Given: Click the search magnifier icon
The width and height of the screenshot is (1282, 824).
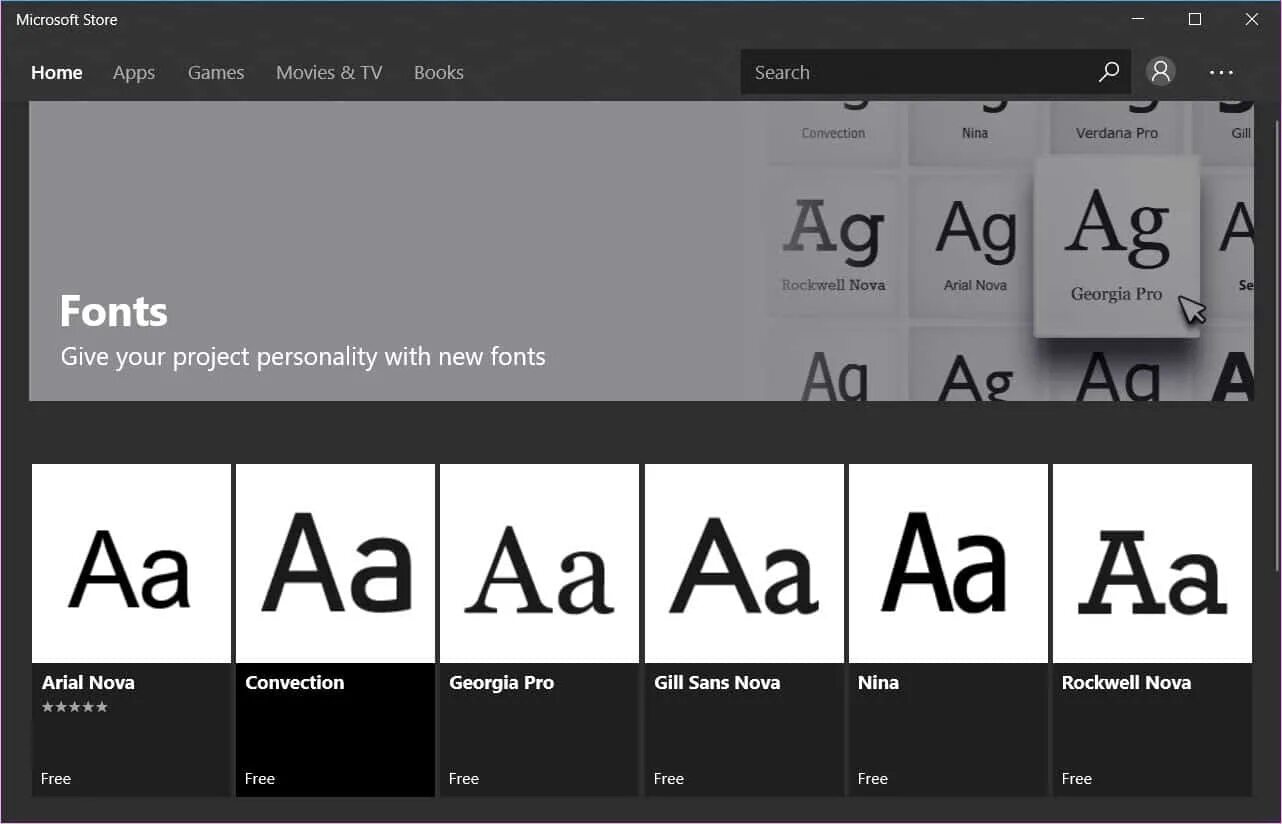Looking at the screenshot, I should (x=1108, y=72).
